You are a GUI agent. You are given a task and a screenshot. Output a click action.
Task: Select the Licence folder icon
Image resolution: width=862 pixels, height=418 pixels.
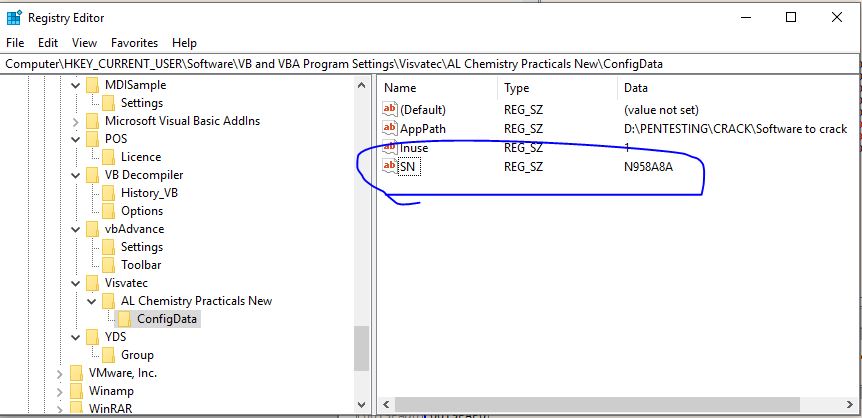click(x=108, y=157)
